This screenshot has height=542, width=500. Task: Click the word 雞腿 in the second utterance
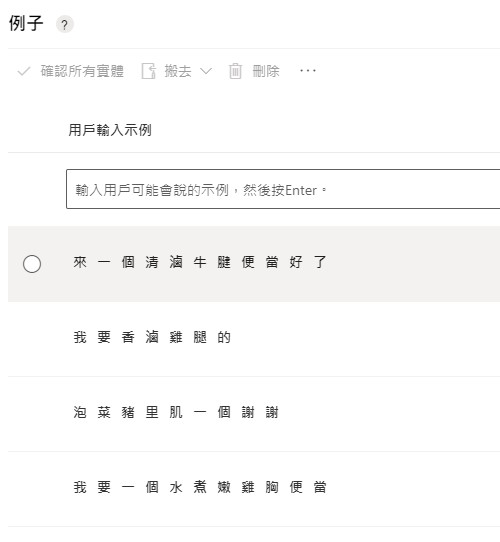pos(188,337)
